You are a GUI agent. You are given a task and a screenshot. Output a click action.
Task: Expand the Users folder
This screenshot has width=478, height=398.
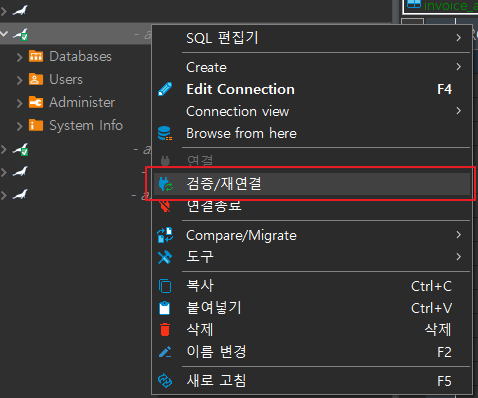click(20, 80)
